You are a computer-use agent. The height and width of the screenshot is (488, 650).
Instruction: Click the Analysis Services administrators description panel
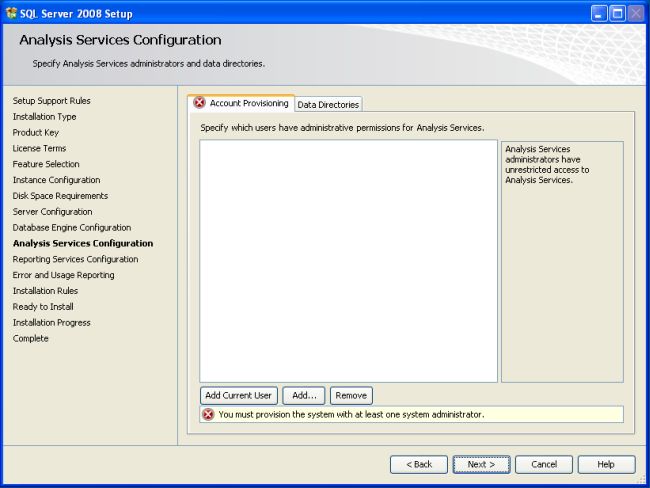[x=562, y=262]
